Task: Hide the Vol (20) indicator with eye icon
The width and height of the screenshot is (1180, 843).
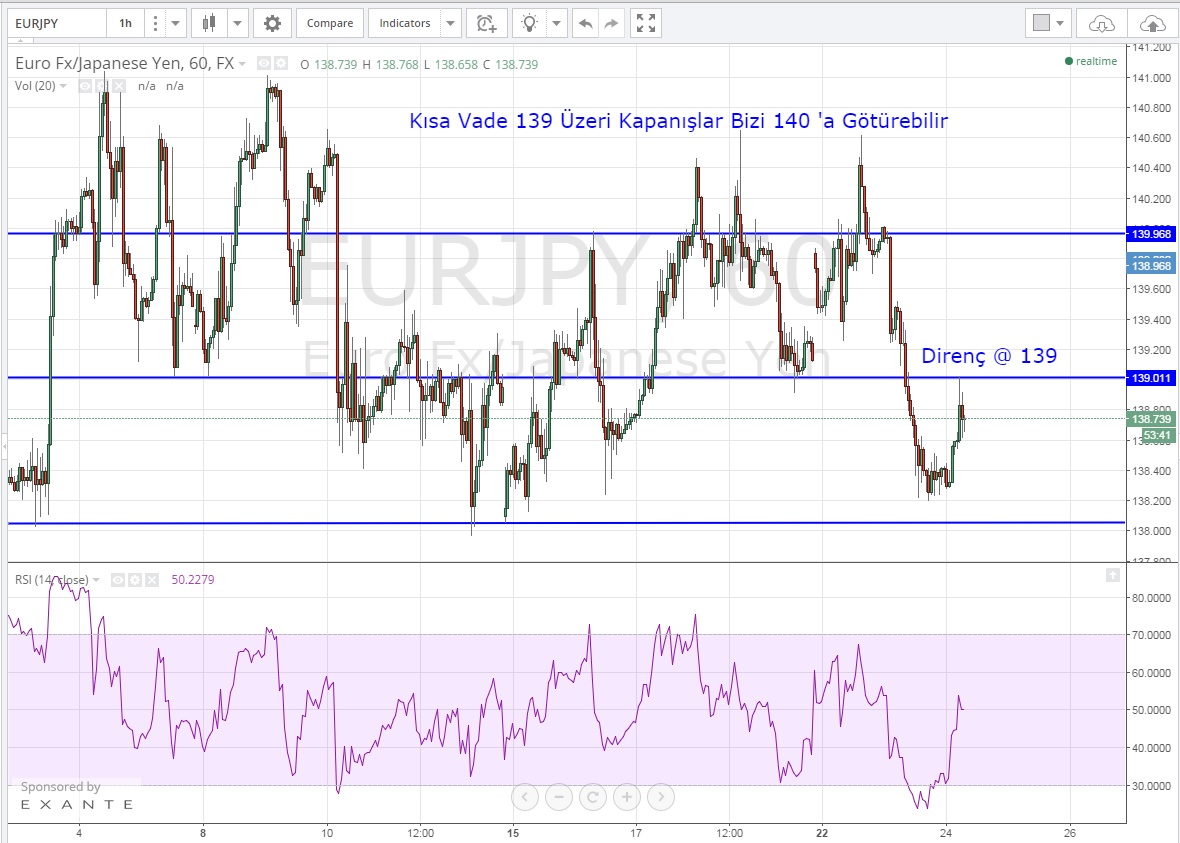Action: click(85, 86)
